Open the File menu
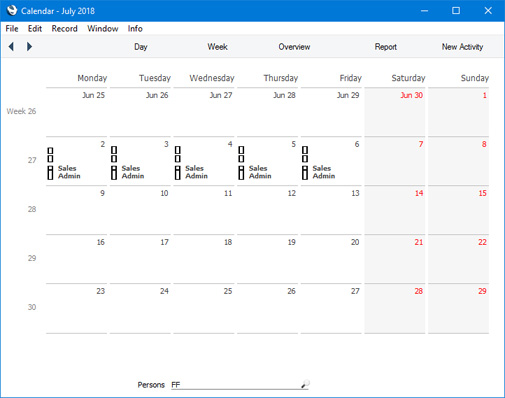505x398 pixels. click(x=12, y=29)
